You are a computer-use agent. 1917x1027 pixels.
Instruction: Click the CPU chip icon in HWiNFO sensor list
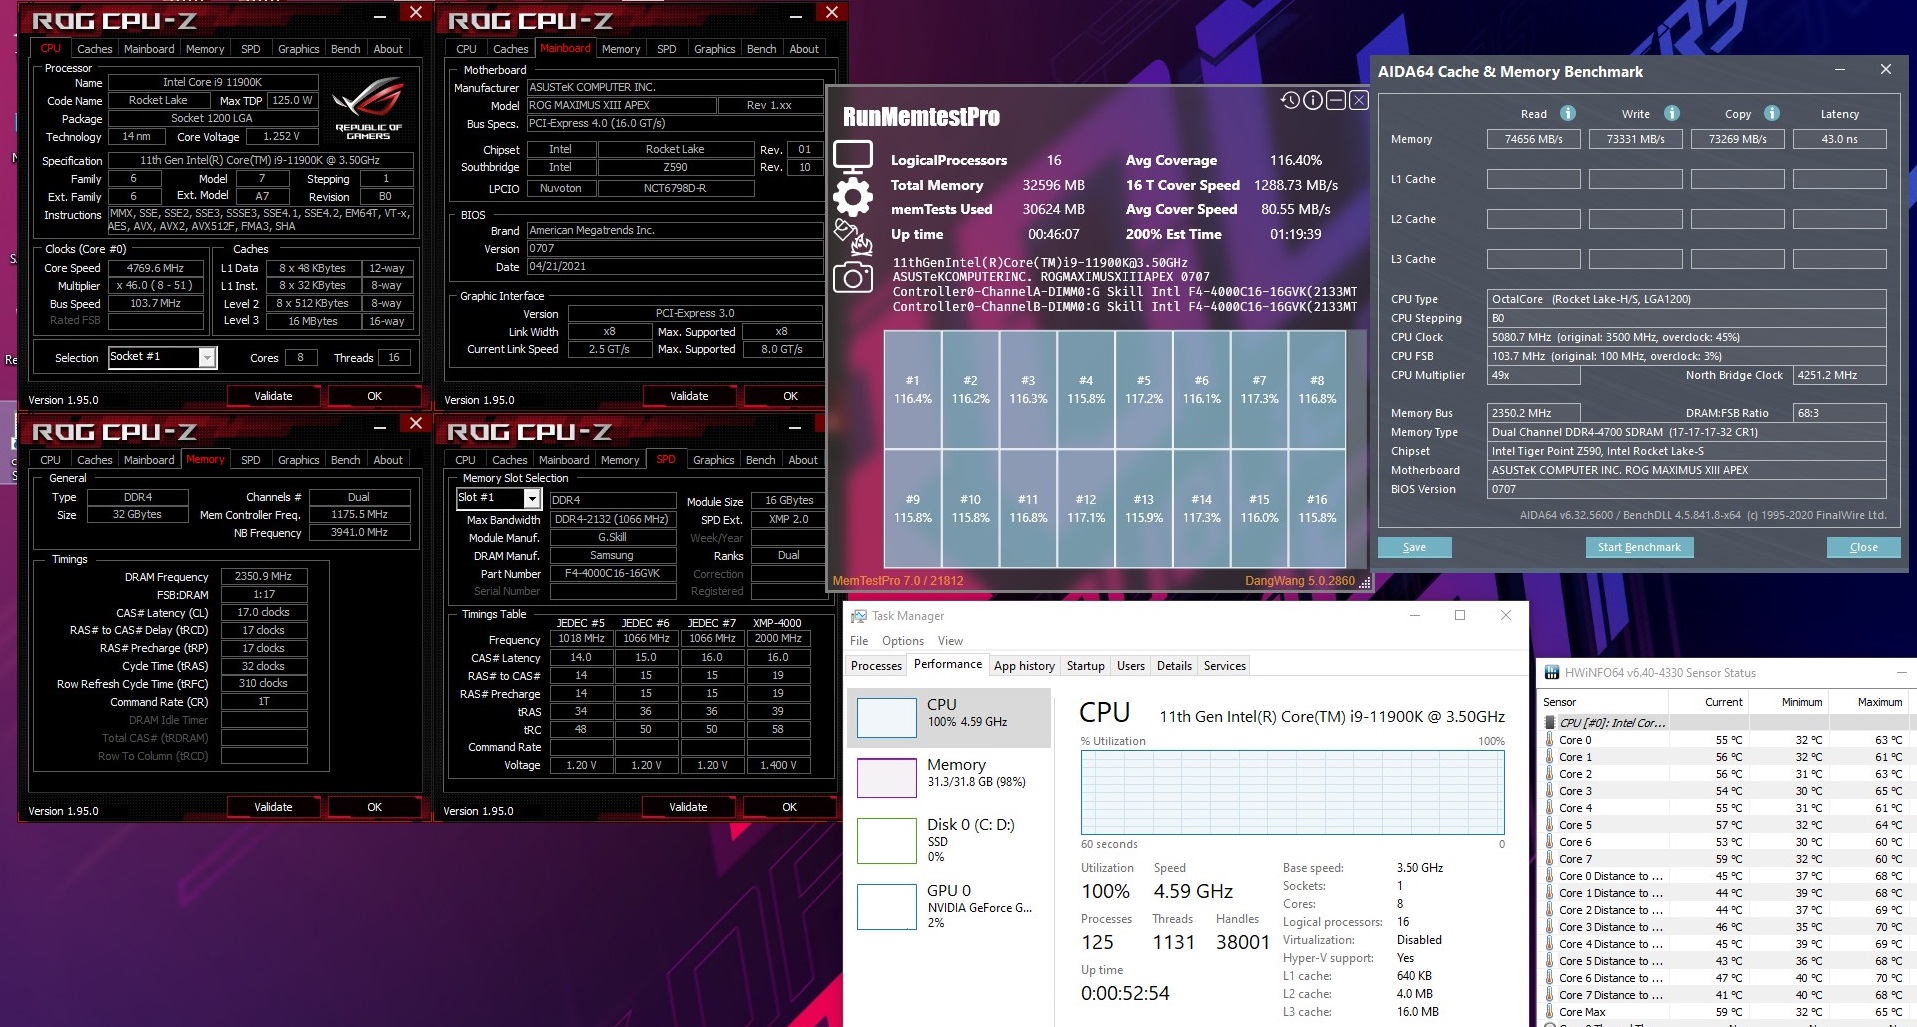pos(1551,722)
